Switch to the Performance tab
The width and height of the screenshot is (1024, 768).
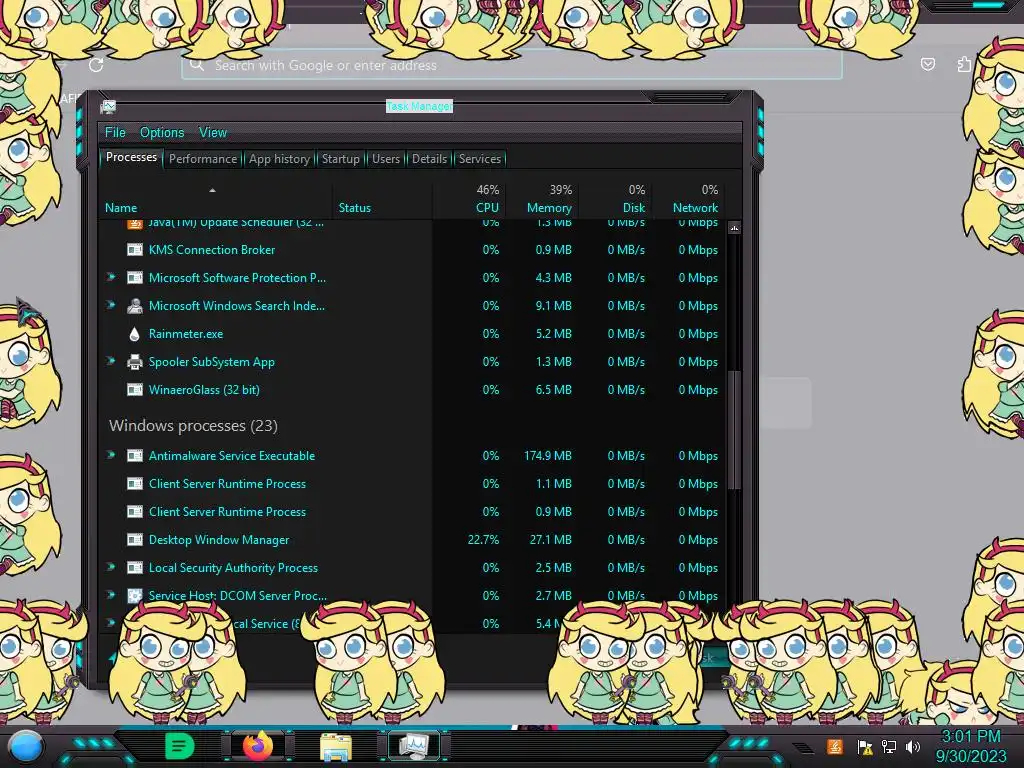pyautogui.click(x=203, y=159)
